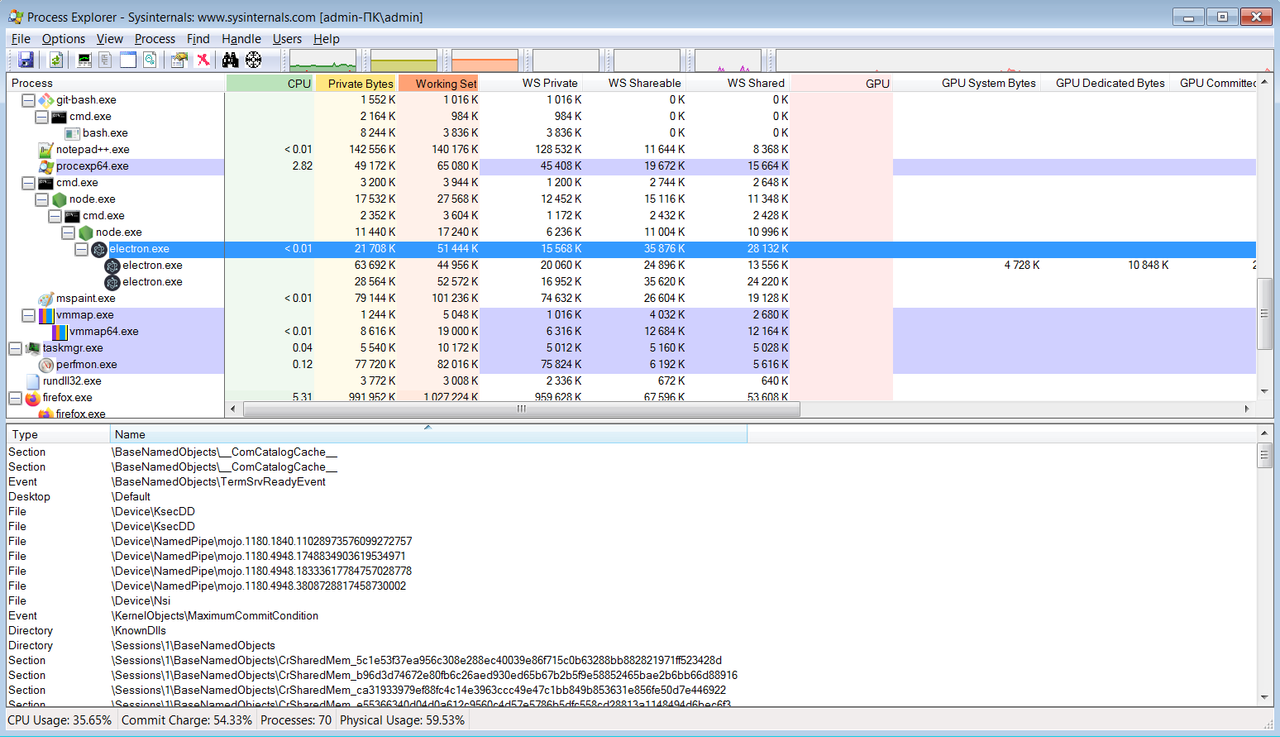Collapse the firefox.exe node with 991 952 K
The height and width of the screenshot is (737, 1280).
[x=15, y=397]
